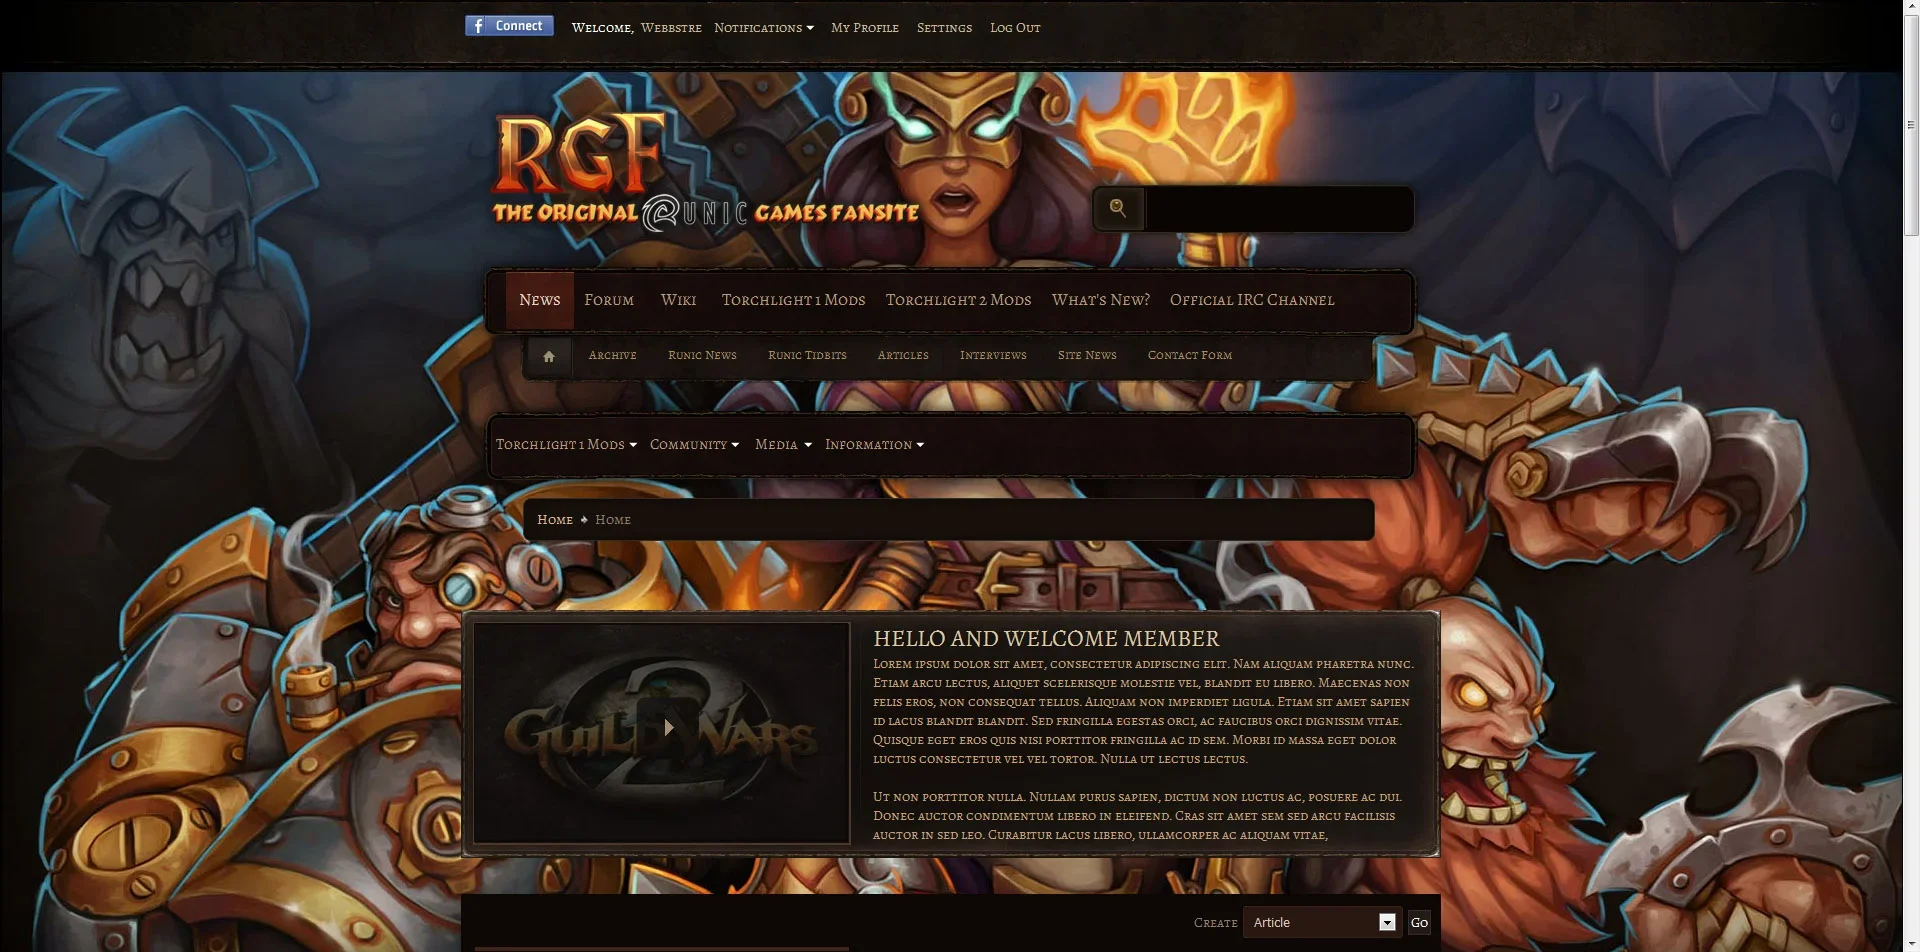Open the Create Article type dropdown
1920x952 pixels.
coord(1321,922)
